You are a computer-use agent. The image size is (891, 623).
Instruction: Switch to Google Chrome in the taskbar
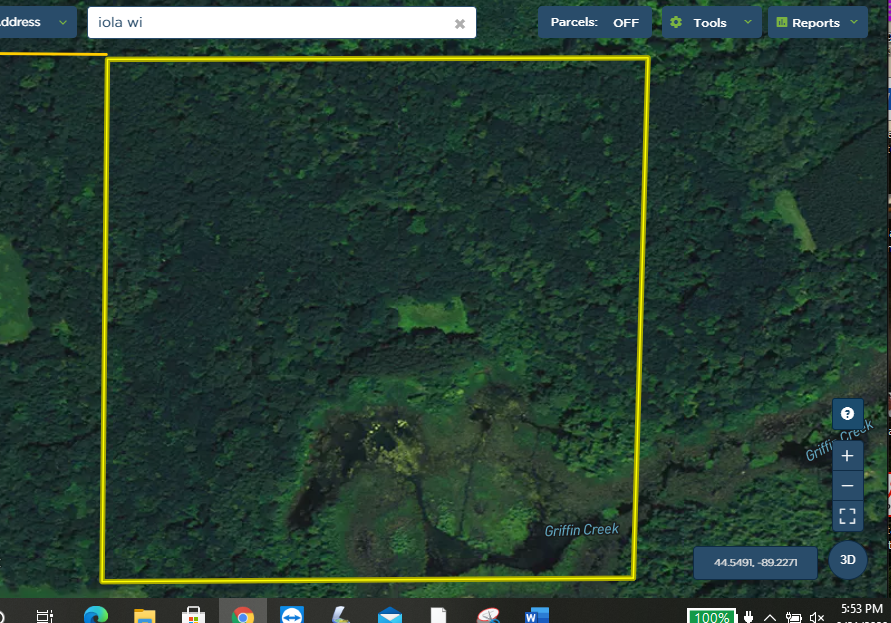(242, 615)
